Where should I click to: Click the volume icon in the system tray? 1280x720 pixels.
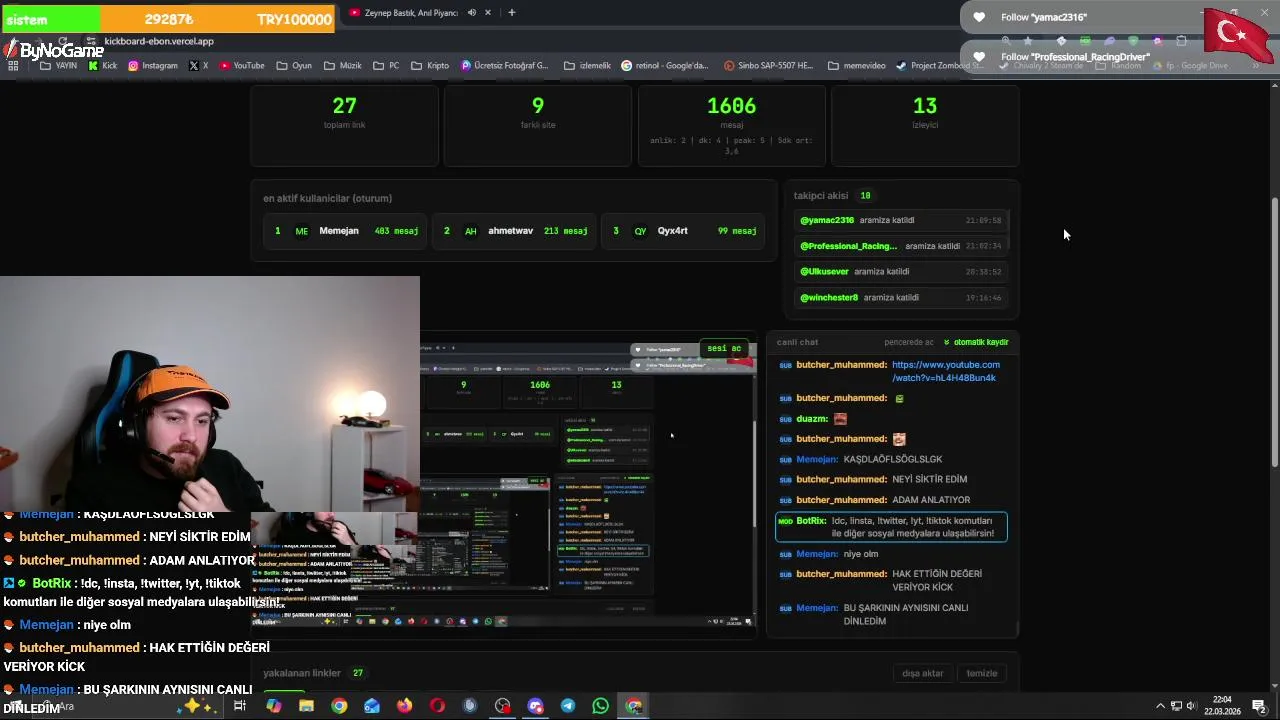click(x=1191, y=706)
